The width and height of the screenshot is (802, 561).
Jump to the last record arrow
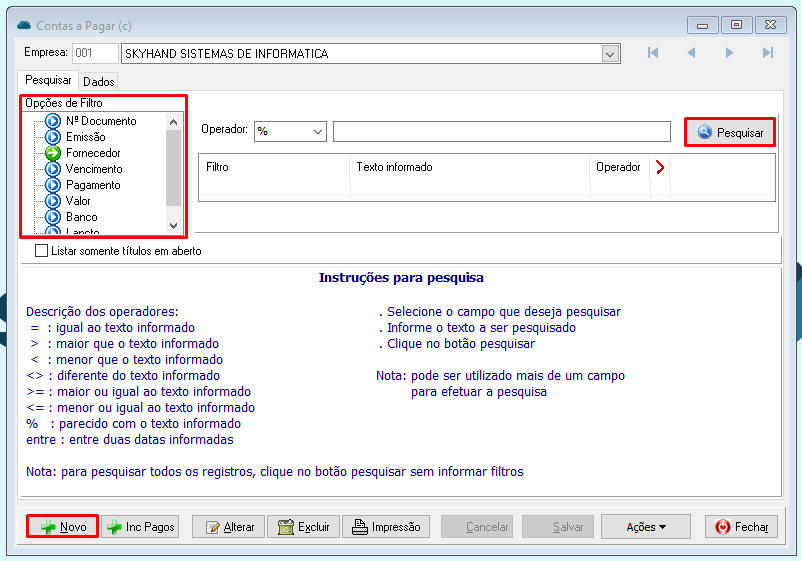(767, 53)
